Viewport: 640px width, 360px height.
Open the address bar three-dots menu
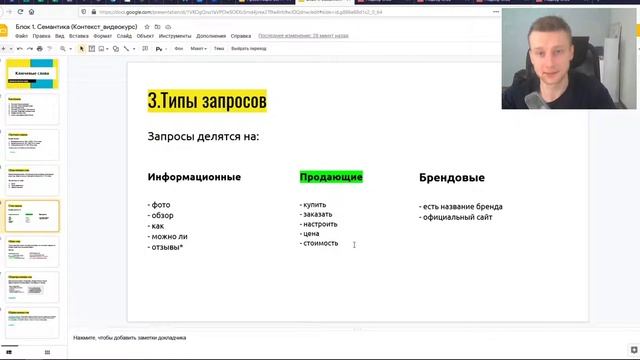click(496, 12)
